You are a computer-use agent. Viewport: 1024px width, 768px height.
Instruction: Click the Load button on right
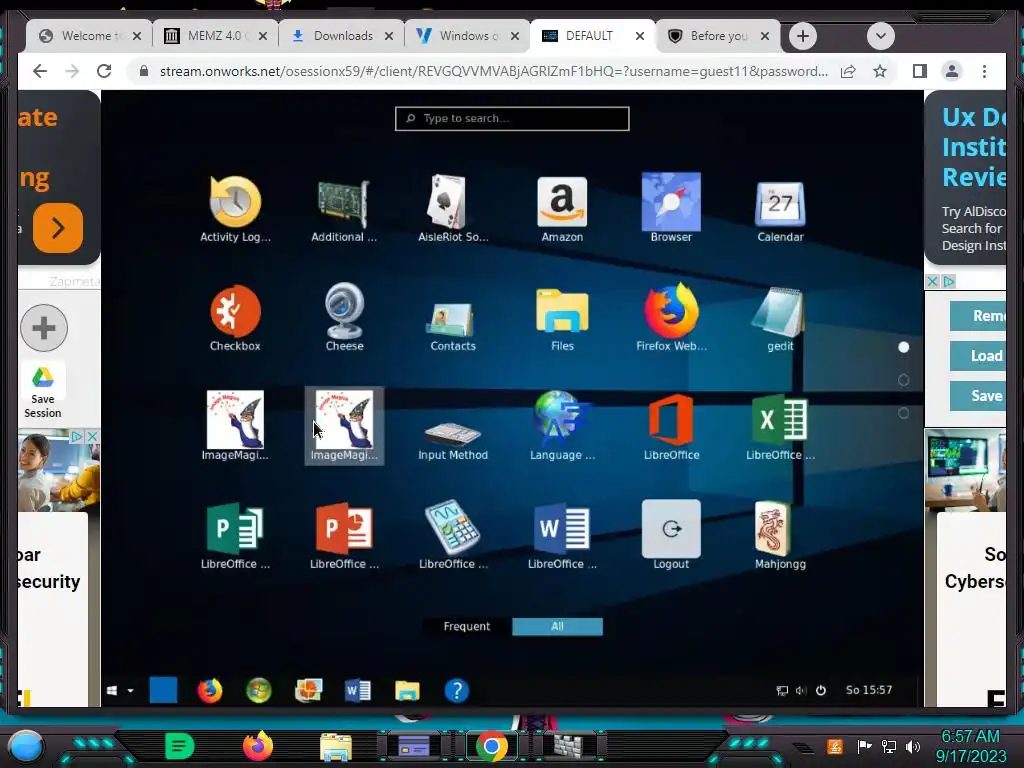pos(978,356)
